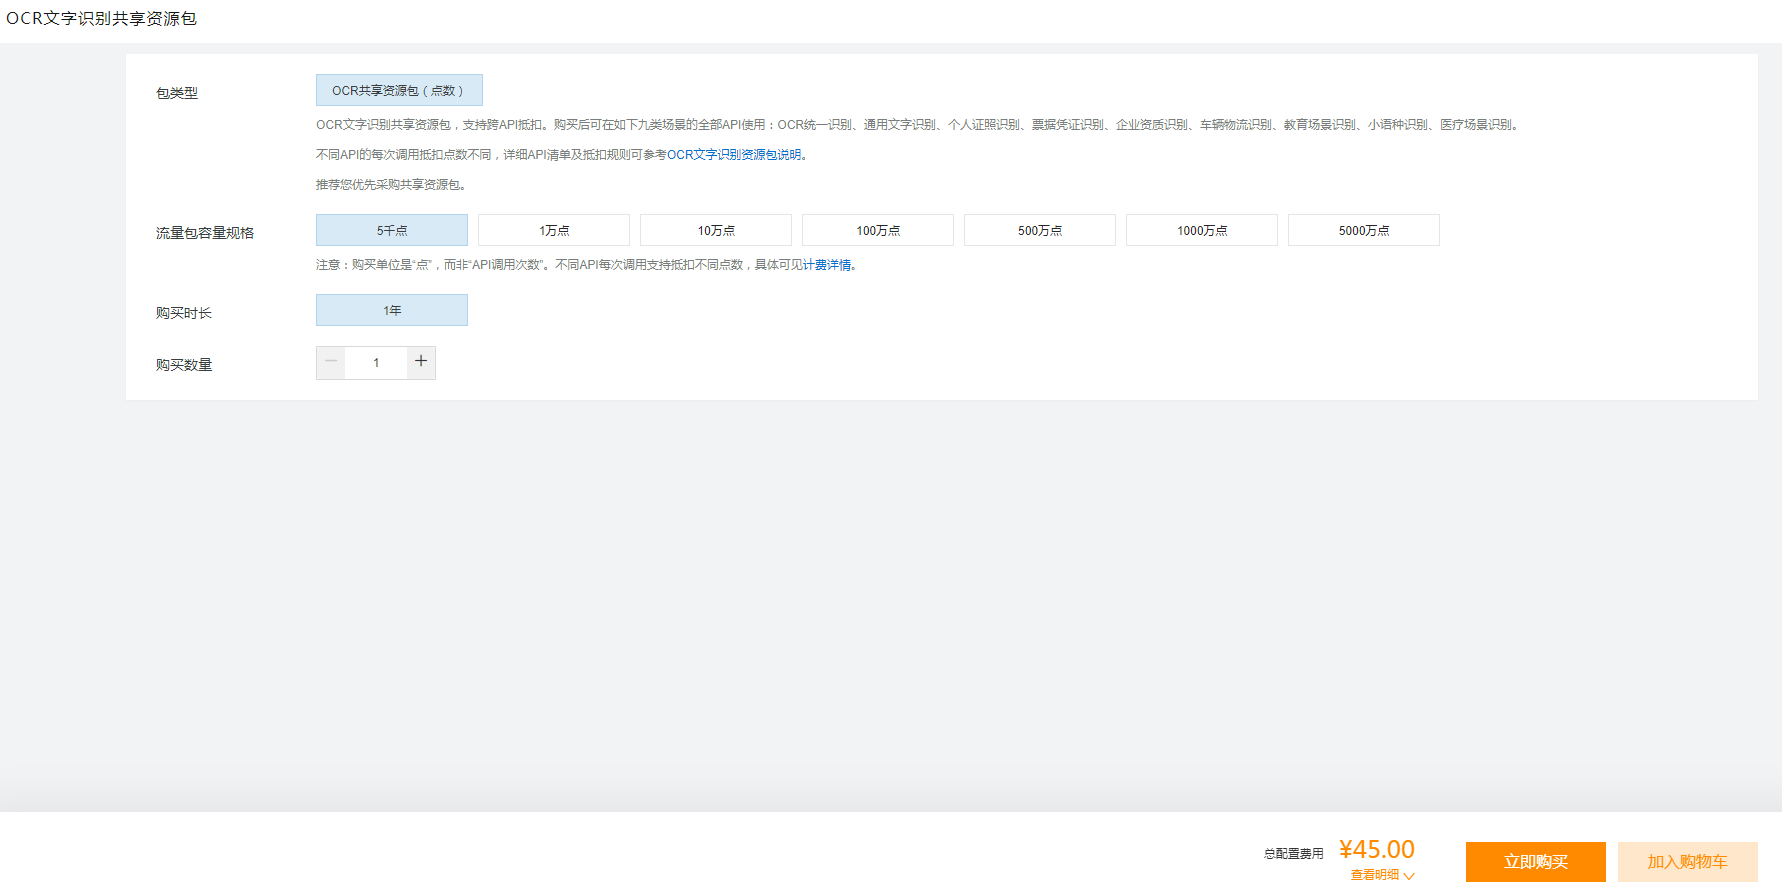This screenshot has width=1782, height=895.
Task: Click the OCR文字识别共享资源包 page title
Action: pos(101,19)
